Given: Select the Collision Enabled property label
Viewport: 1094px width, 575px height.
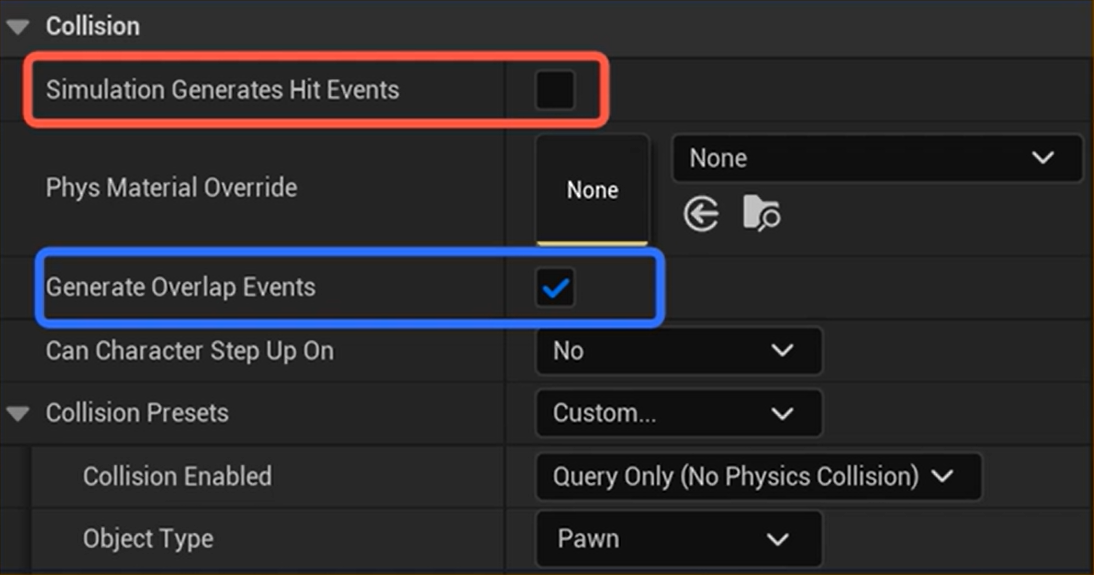Looking at the screenshot, I should pyautogui.click(x=177, y=476).
